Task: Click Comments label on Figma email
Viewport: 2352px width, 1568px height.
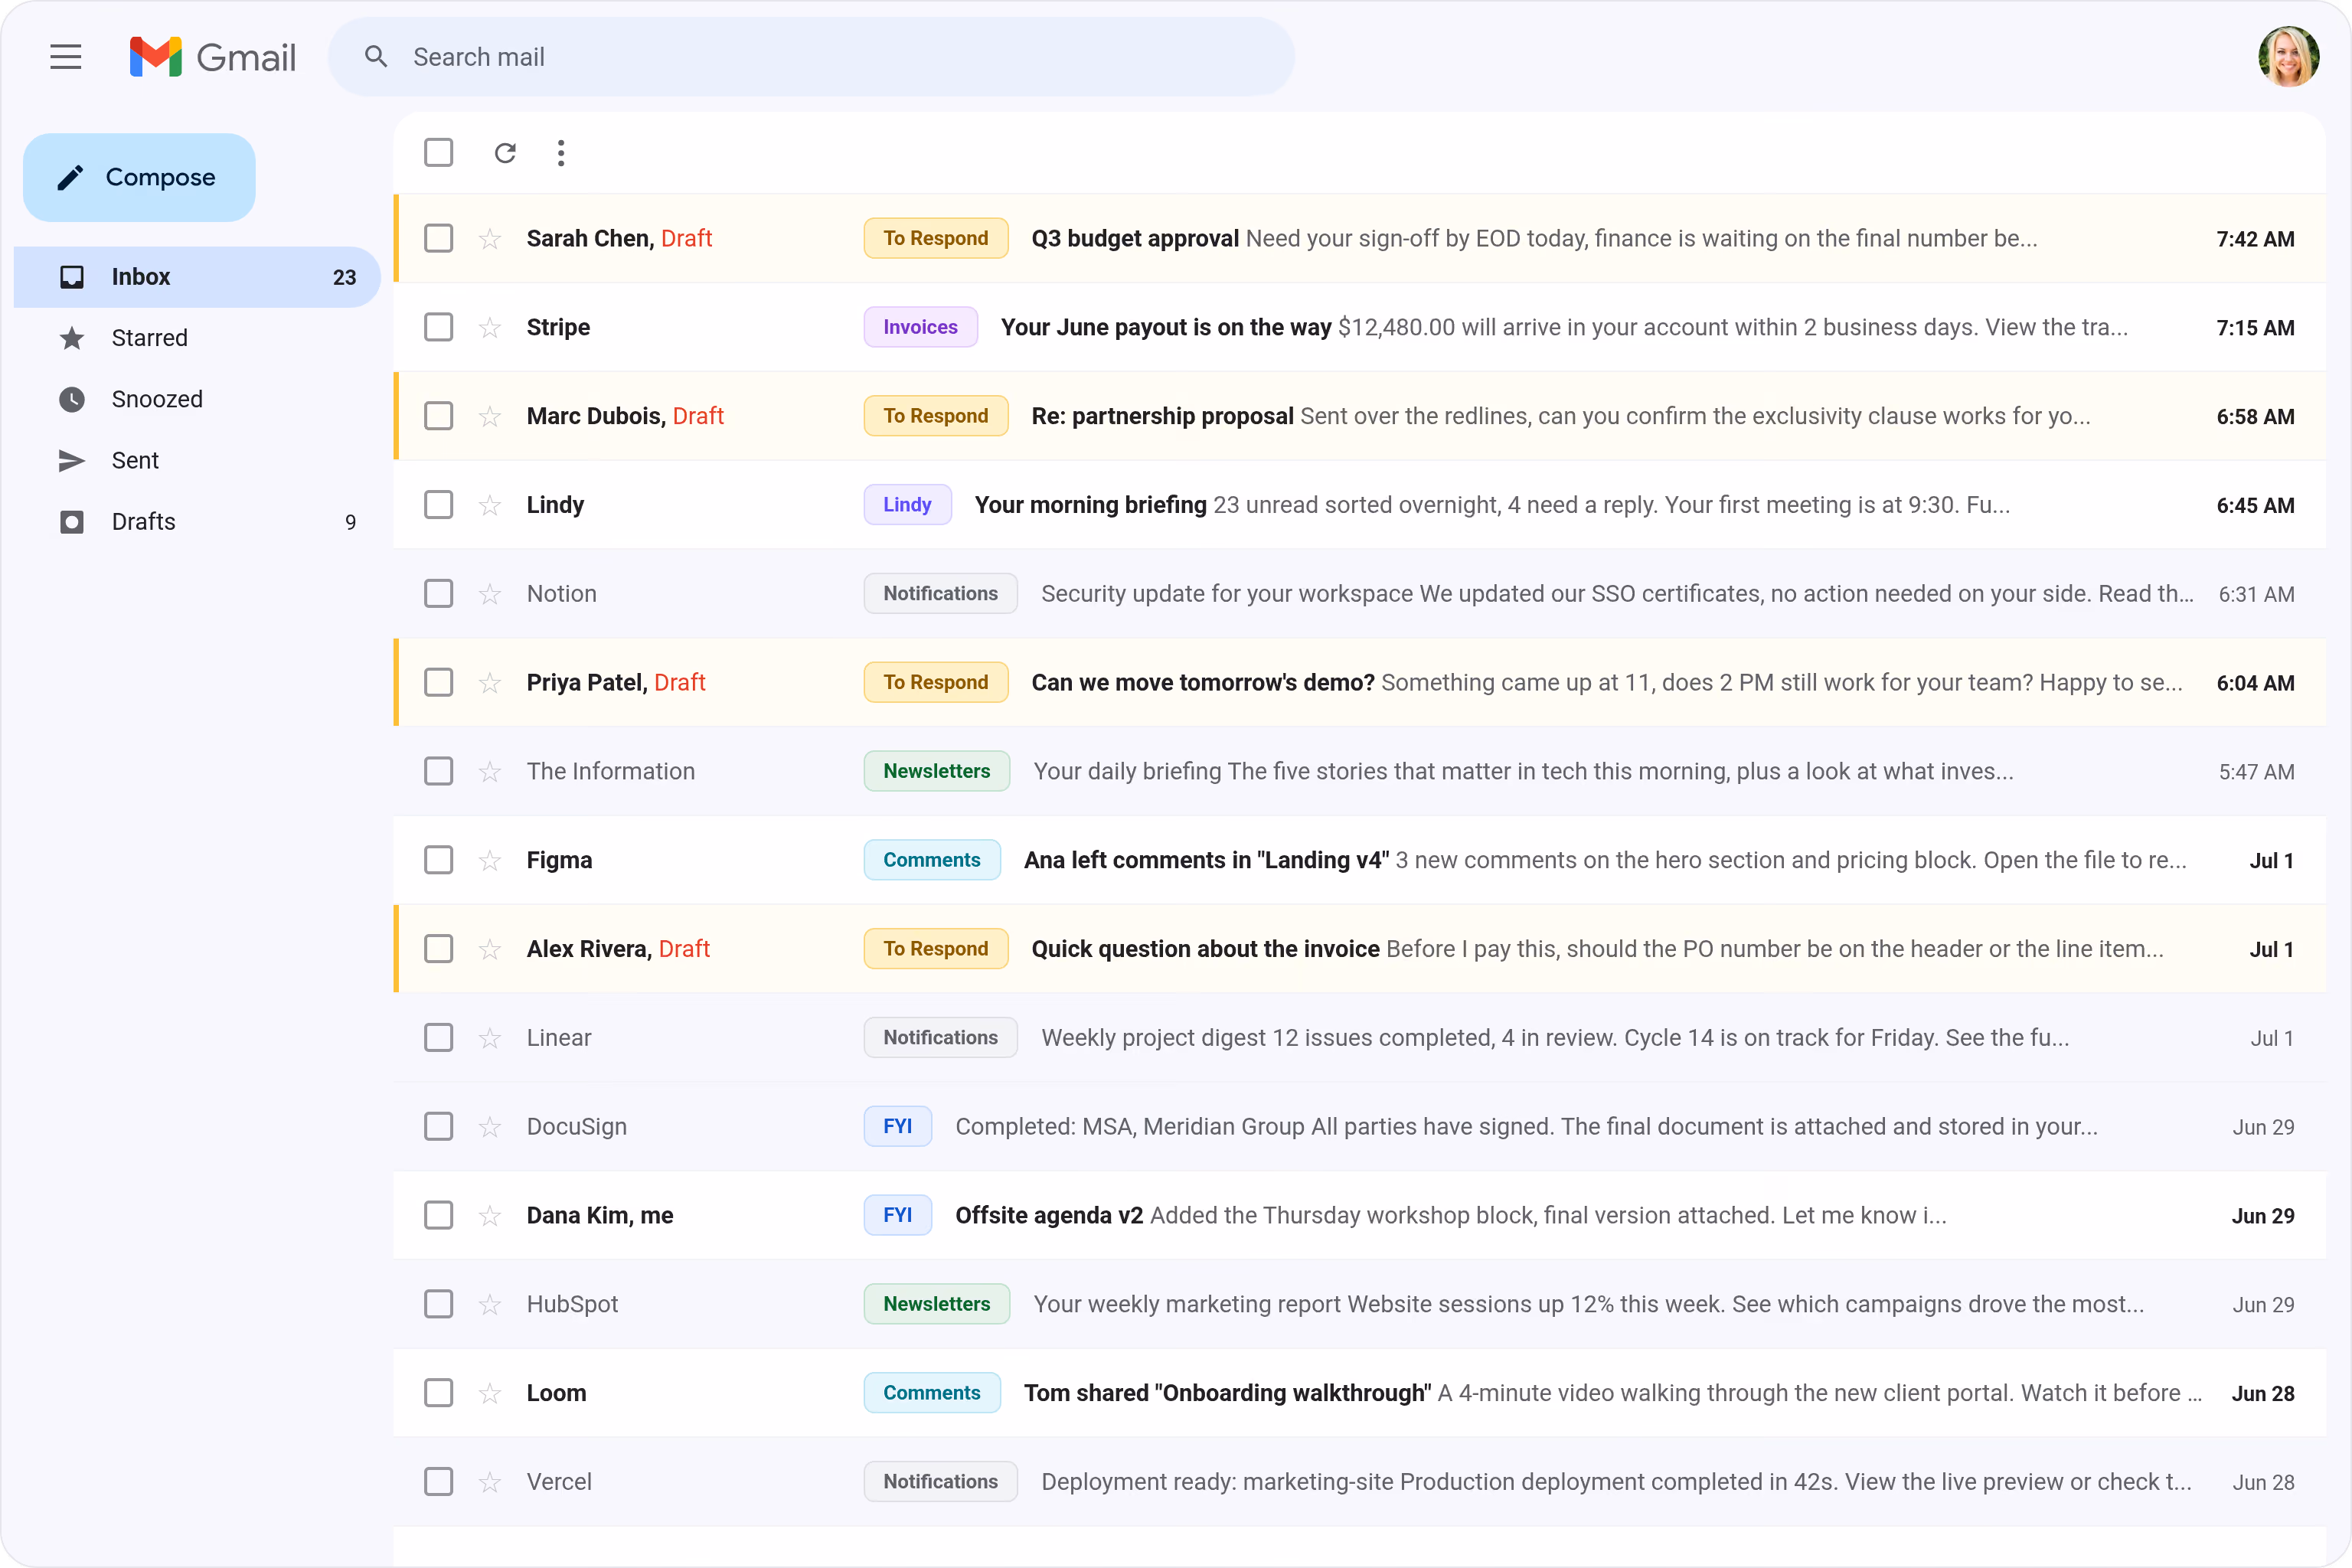Action: tap(932, 860)
